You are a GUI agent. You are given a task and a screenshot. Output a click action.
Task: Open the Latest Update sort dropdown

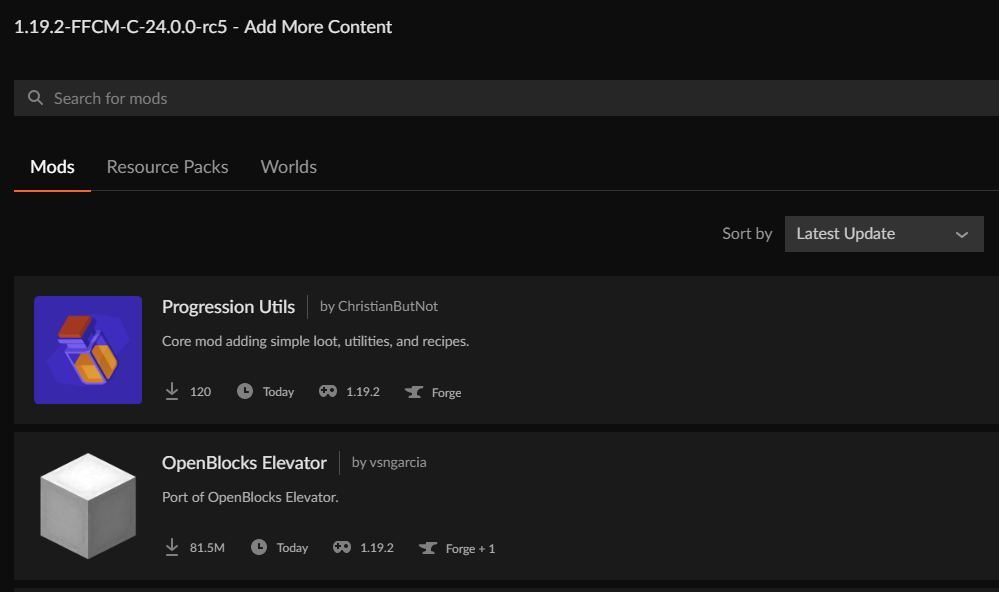click(x=883, y=234)
